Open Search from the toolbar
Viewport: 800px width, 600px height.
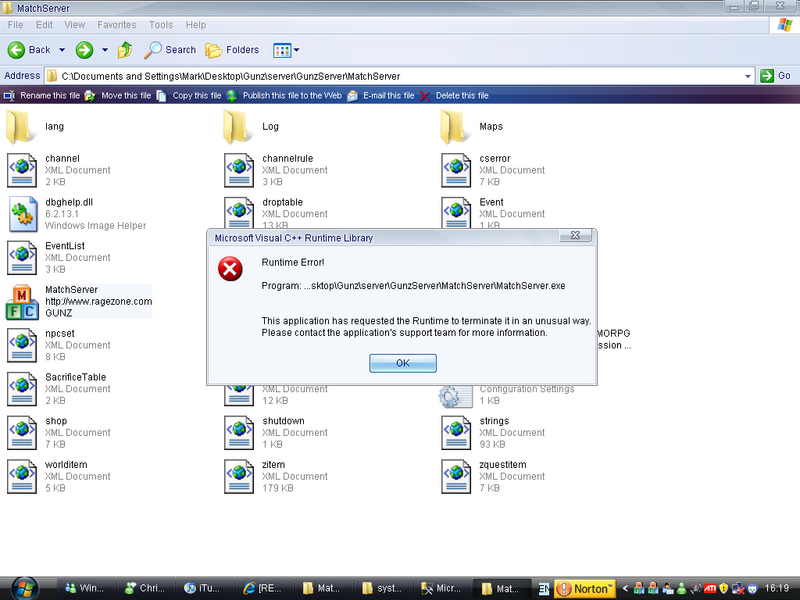click(x=170, y=50)
